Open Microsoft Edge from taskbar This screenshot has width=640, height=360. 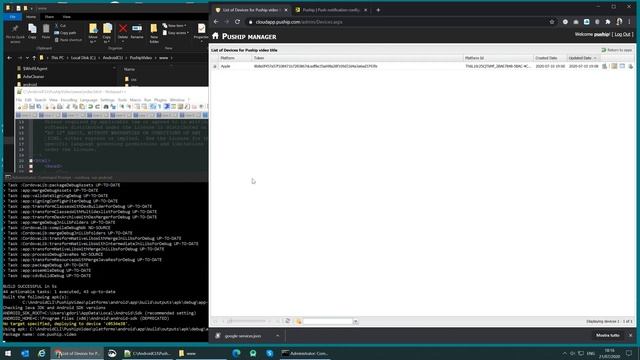click(236, 353)
